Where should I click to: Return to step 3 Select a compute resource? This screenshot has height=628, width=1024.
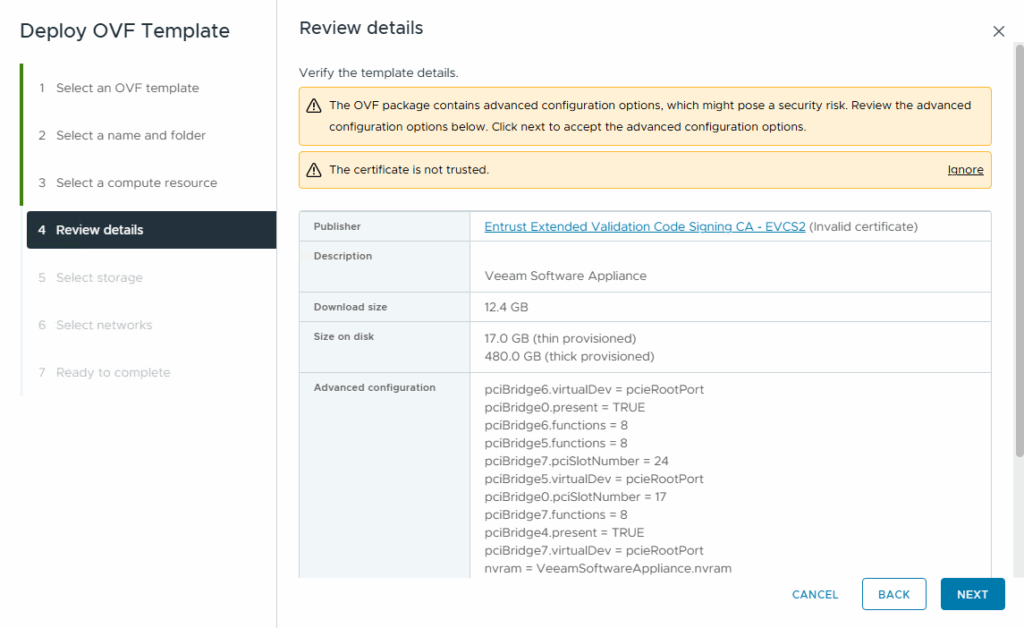point(136,183)
